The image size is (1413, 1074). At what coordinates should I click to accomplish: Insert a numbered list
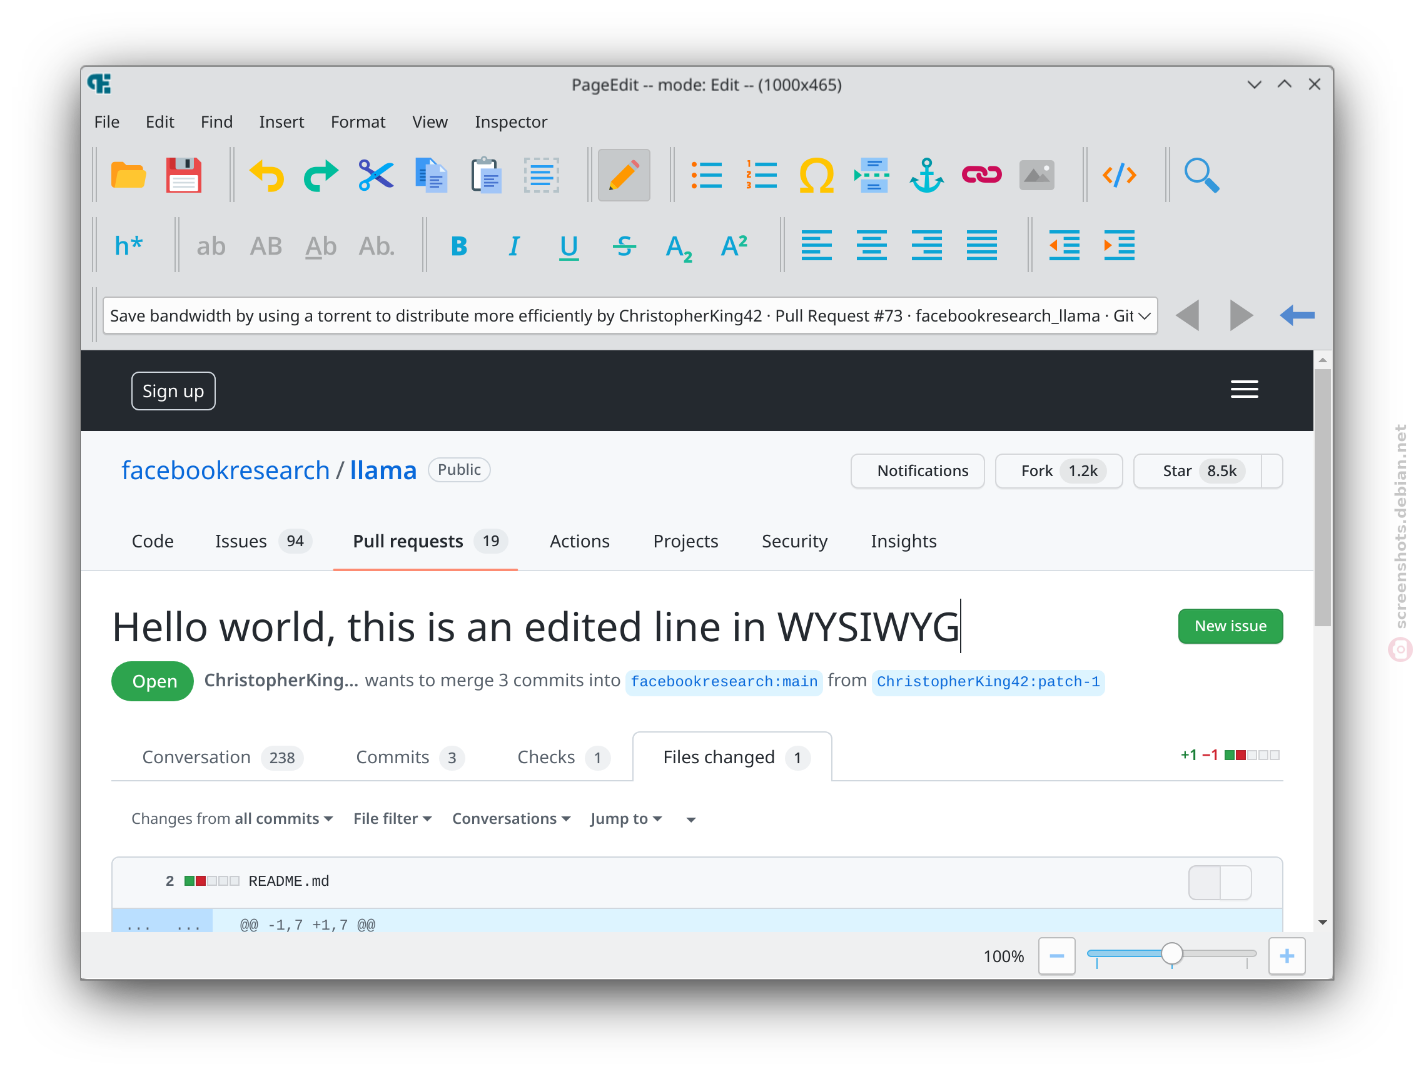[x=762, y=175]
